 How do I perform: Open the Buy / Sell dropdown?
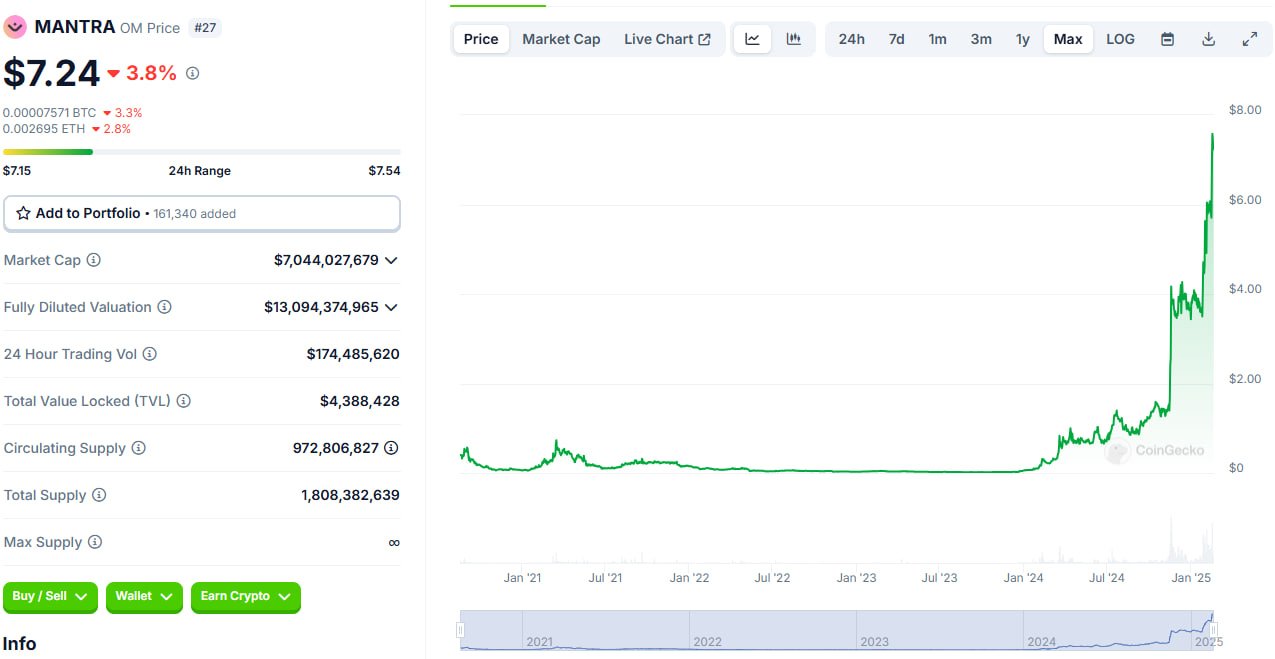tap(50, 597)
